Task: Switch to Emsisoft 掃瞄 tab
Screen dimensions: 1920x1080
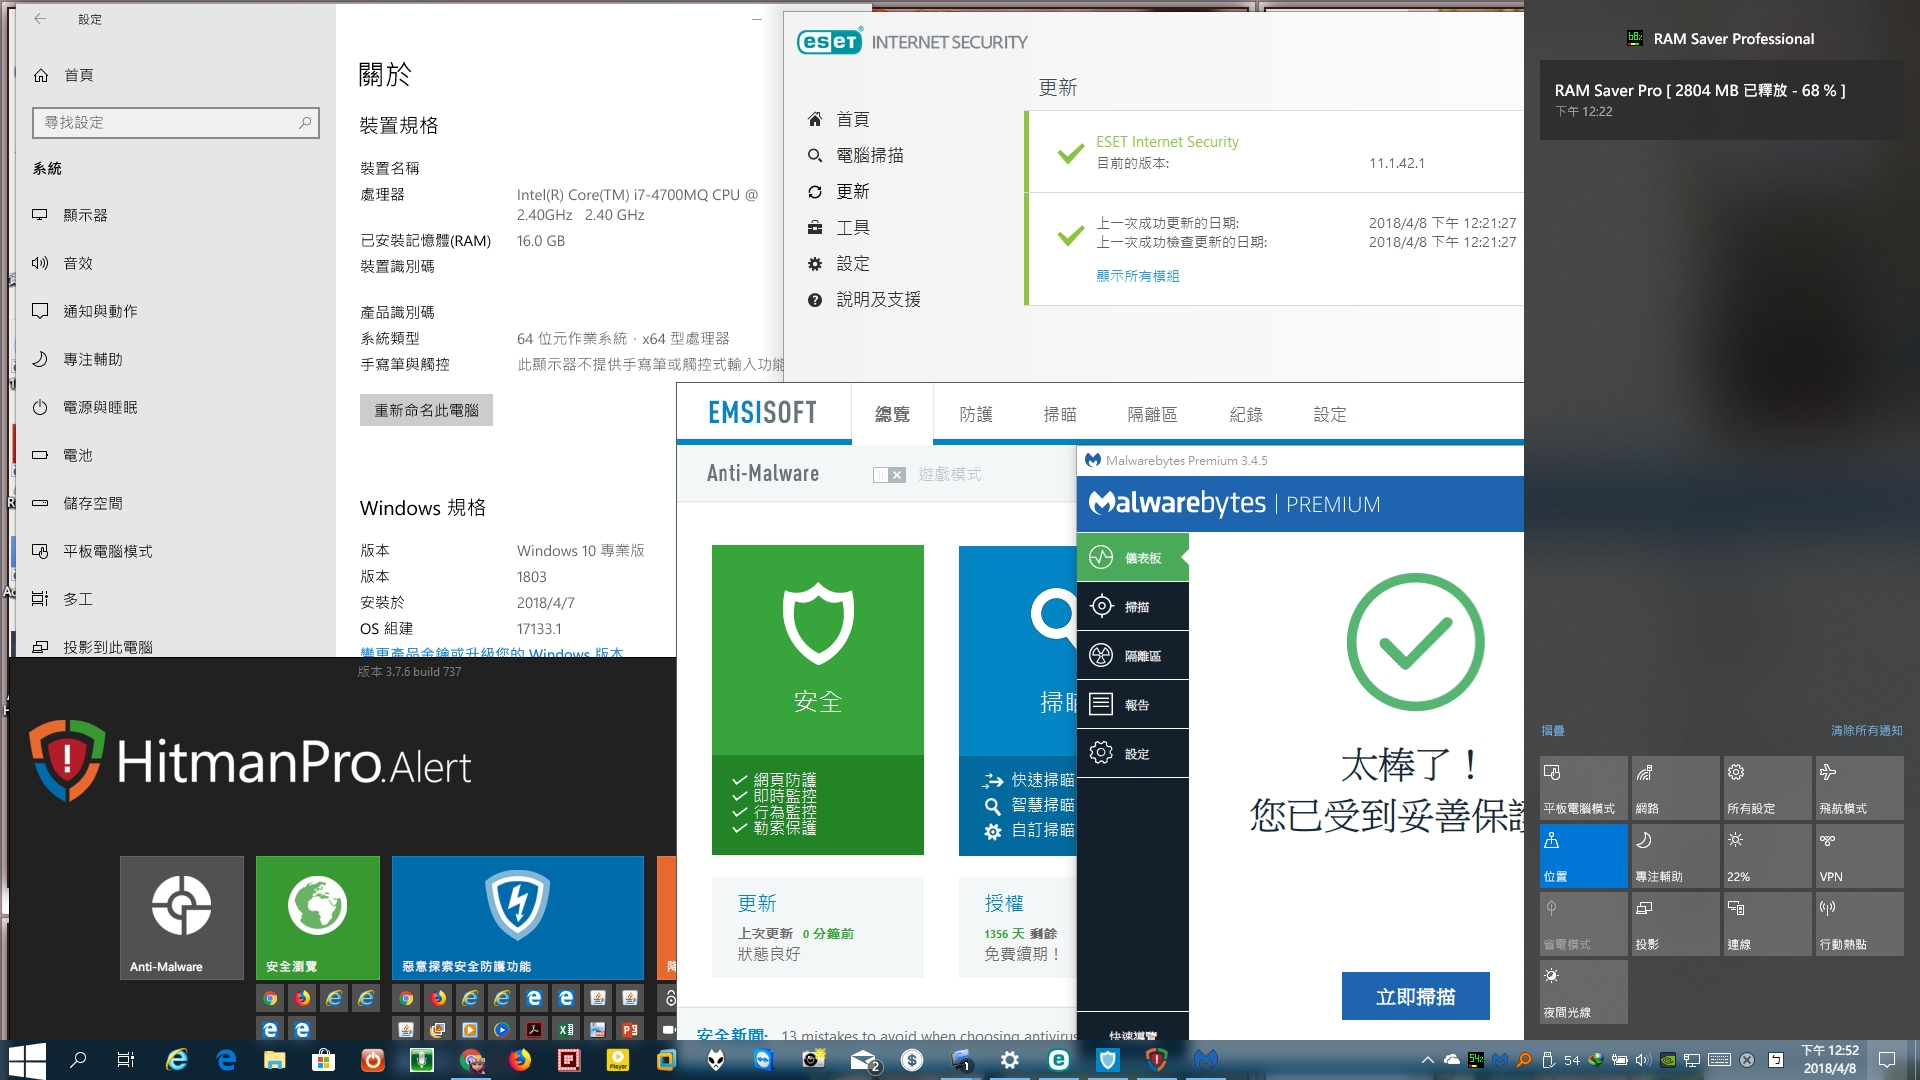Action: pyautogui.click(x=1060, y=414)
